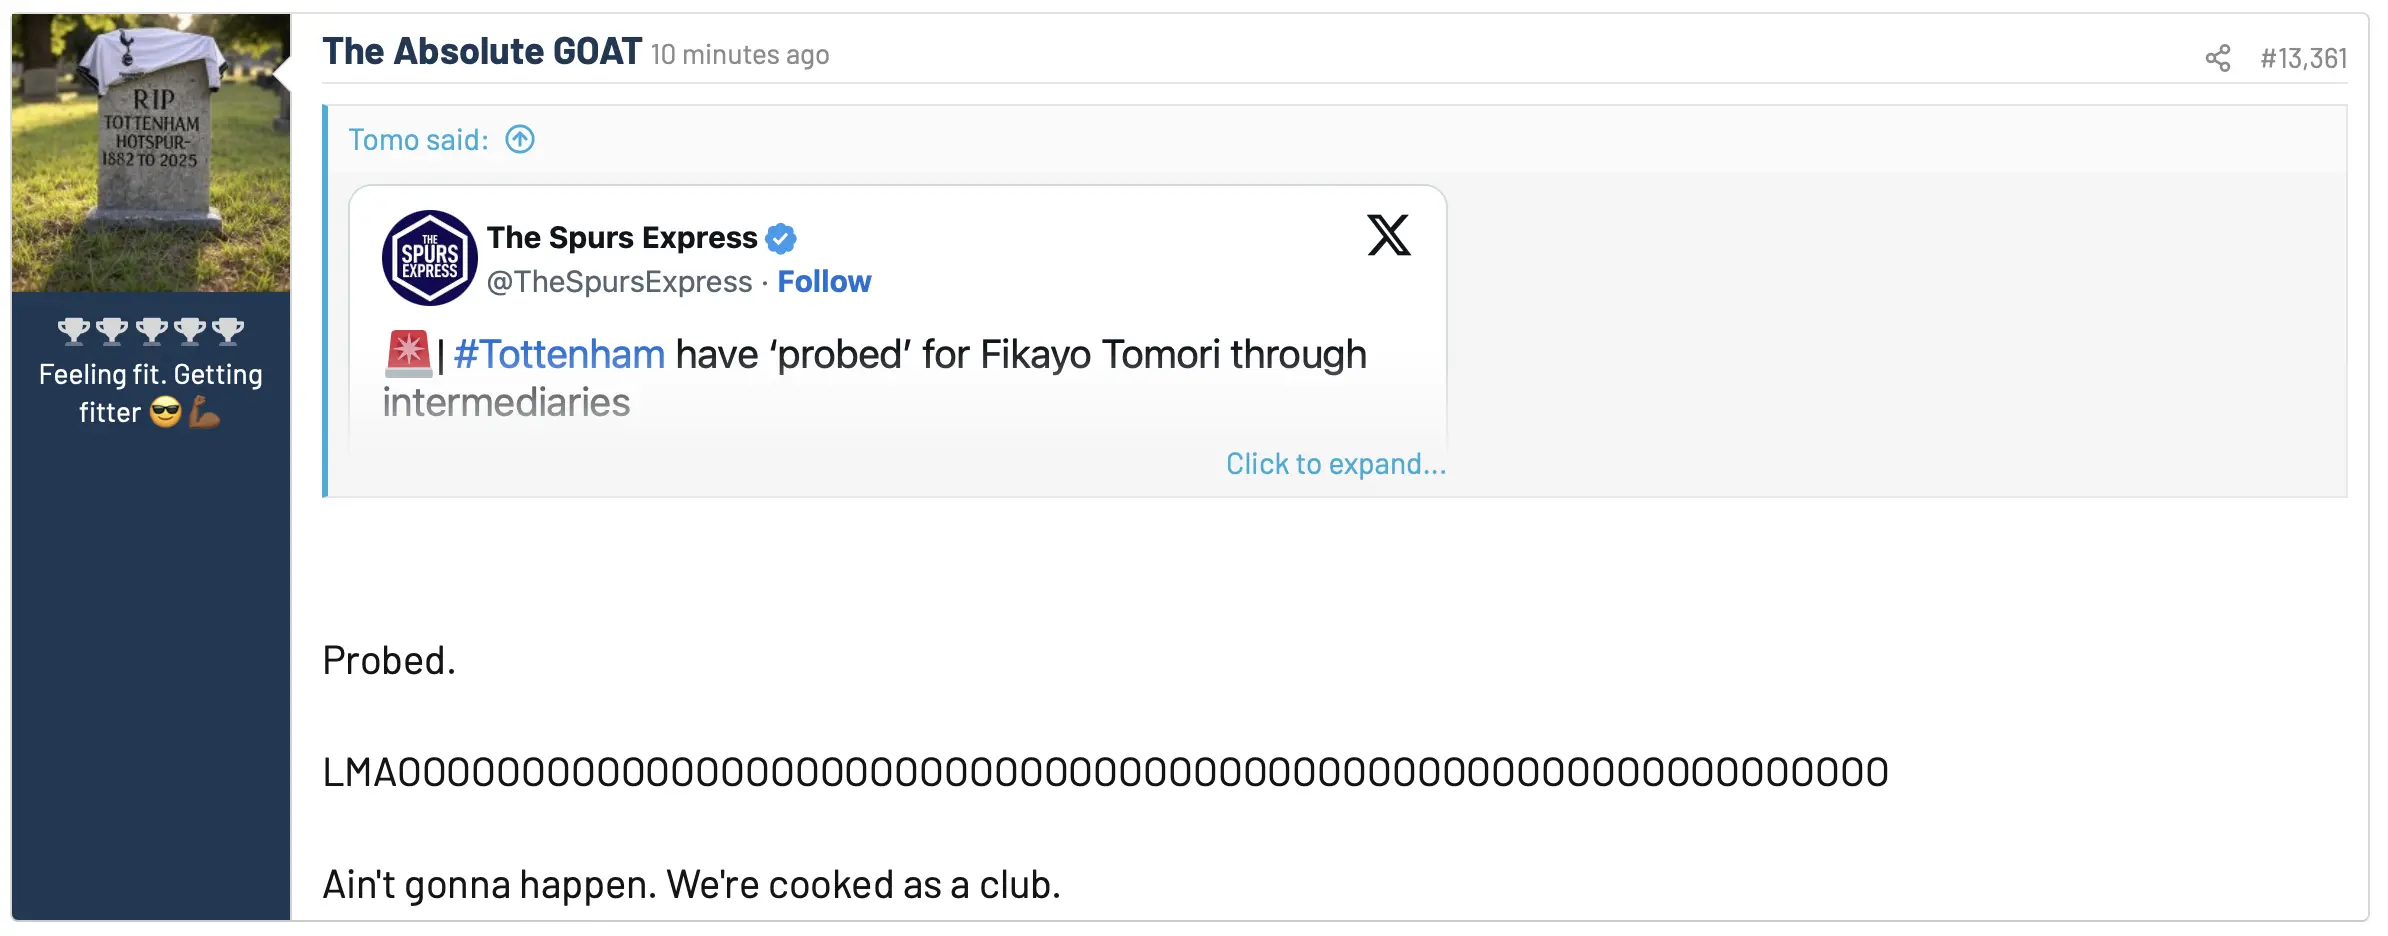The image size is (2388, 936).
Task: Click the first trophy icon under avatar
Action: [x=73, y=330]
